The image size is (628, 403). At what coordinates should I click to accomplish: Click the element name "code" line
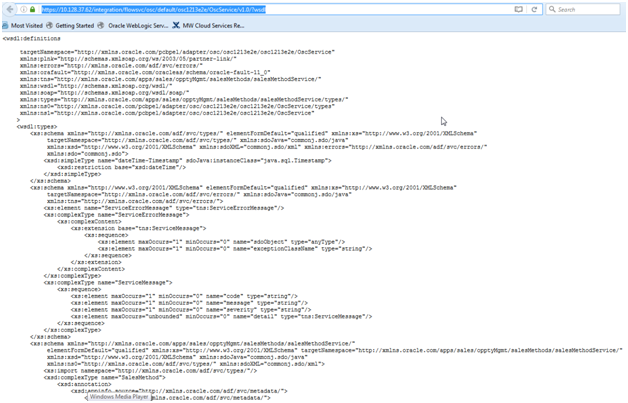coord(184,296)
